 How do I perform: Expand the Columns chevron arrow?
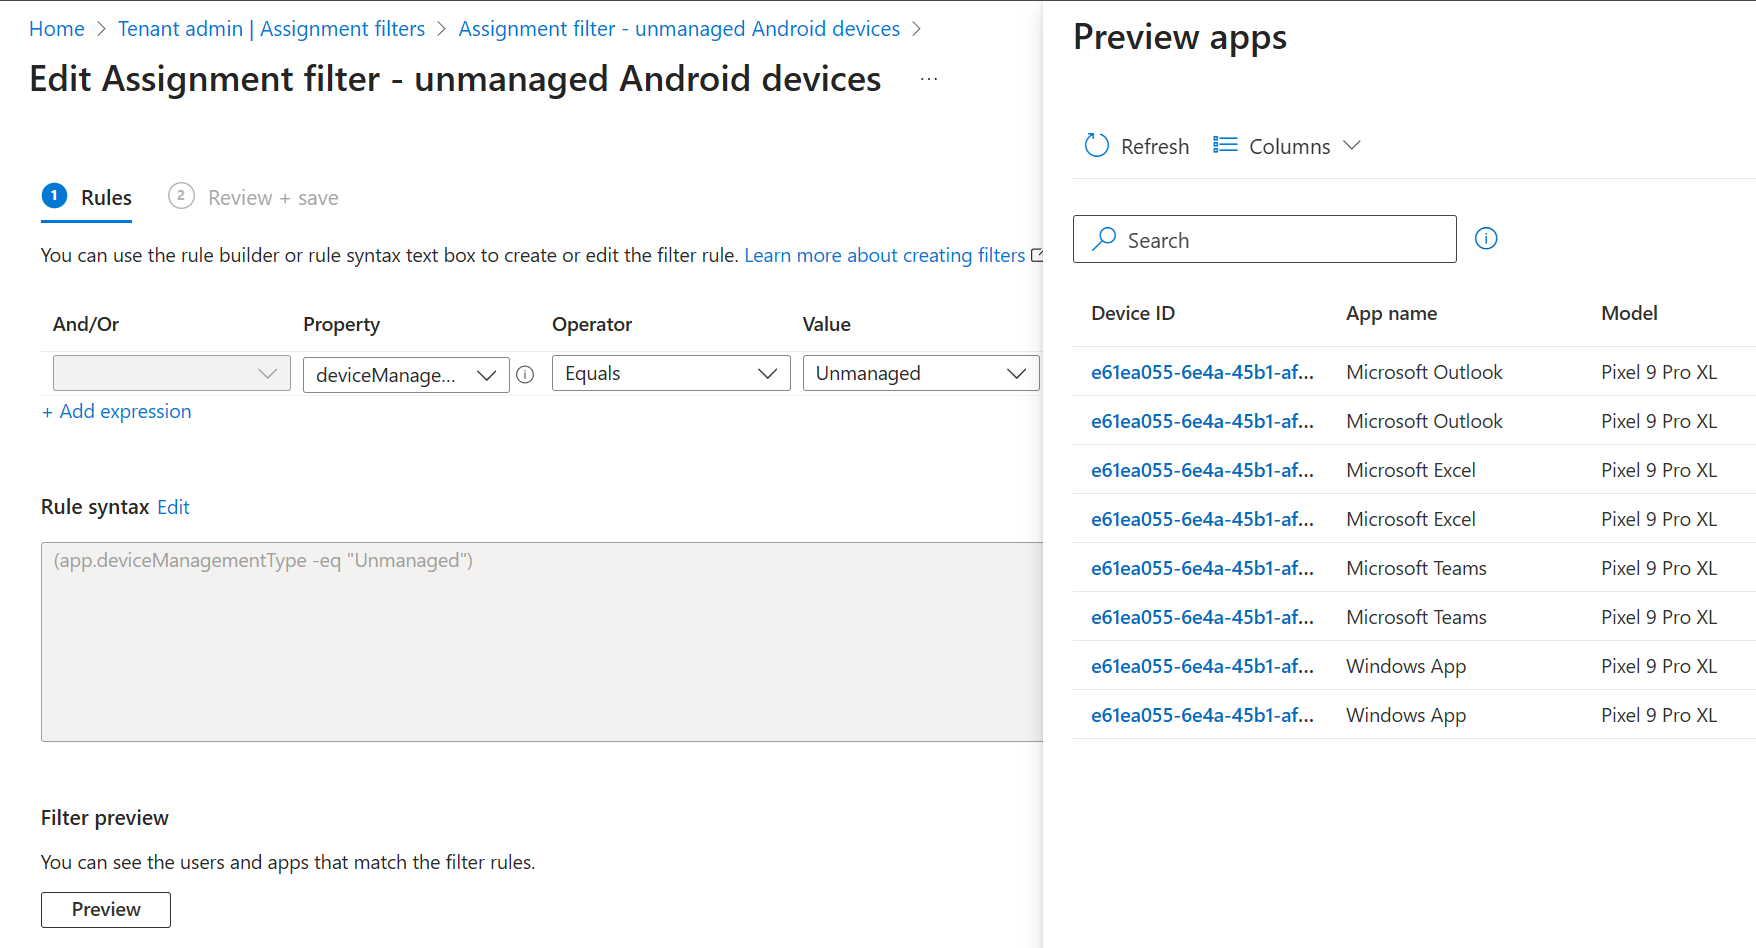(x=1352, y=146)
